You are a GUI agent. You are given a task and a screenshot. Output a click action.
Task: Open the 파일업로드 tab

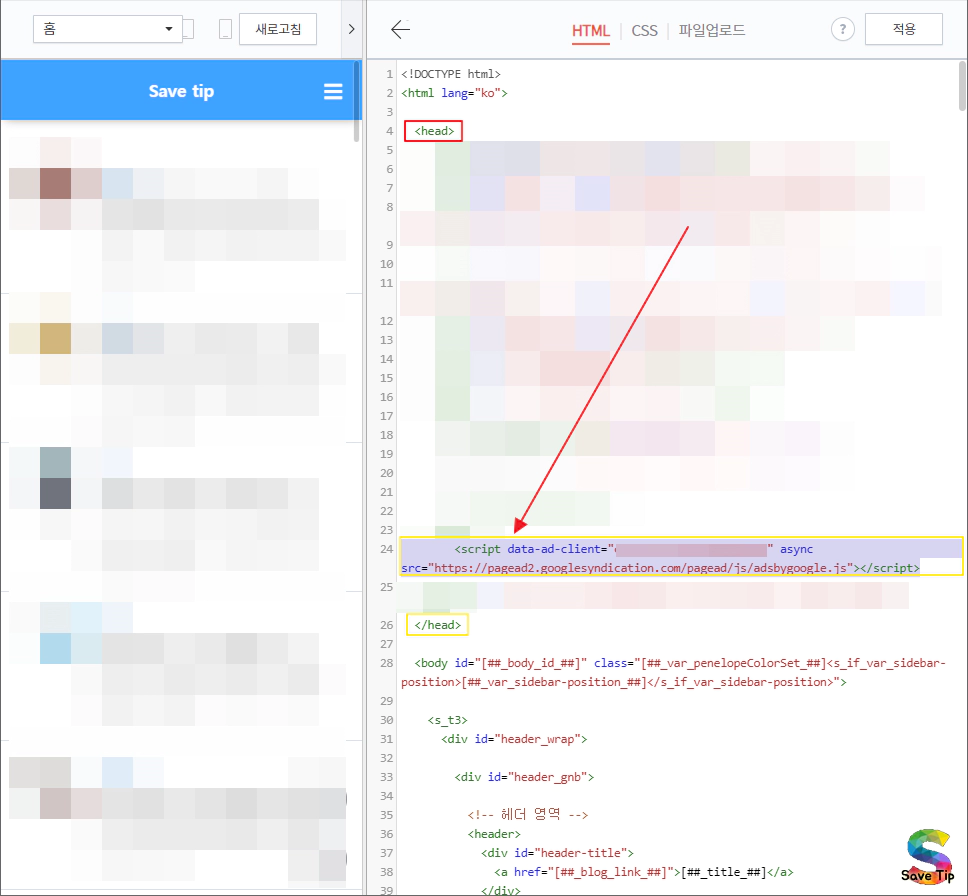(x=712, y=30)
